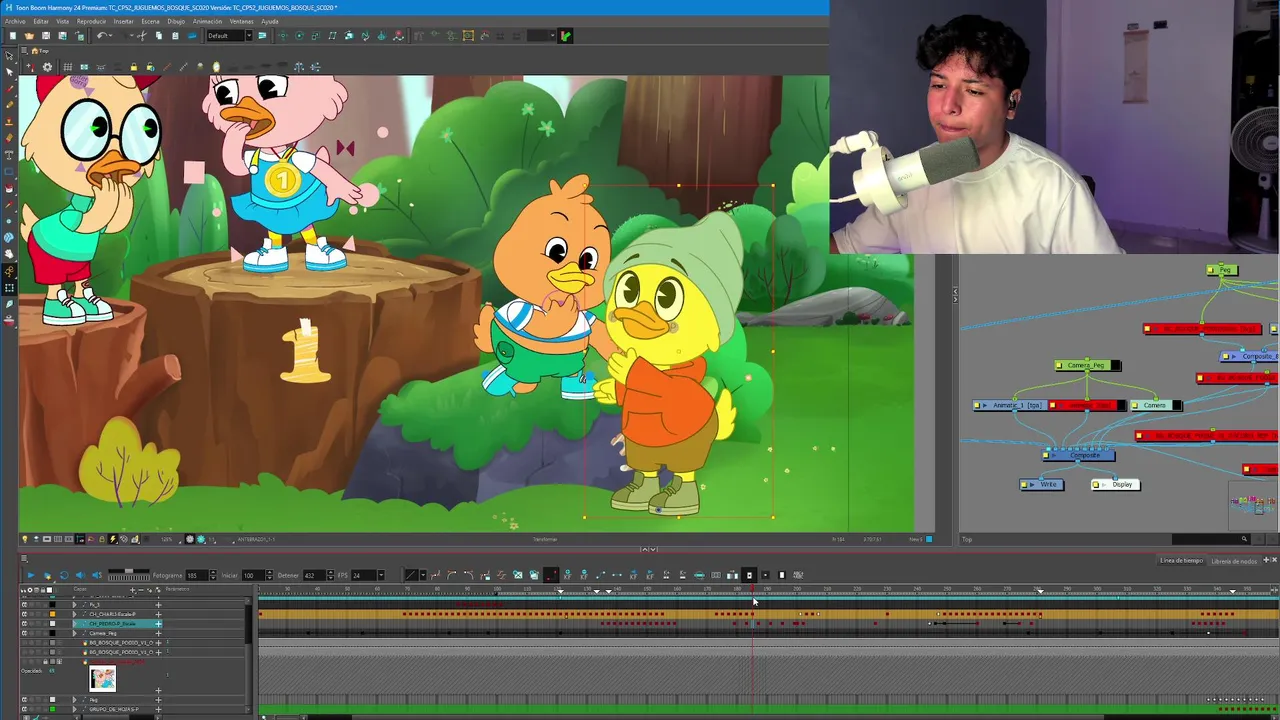Screen dimensions: 1280x720
Task: Click the New scene icon in top toolbar
Action: [x=12, y=36]
